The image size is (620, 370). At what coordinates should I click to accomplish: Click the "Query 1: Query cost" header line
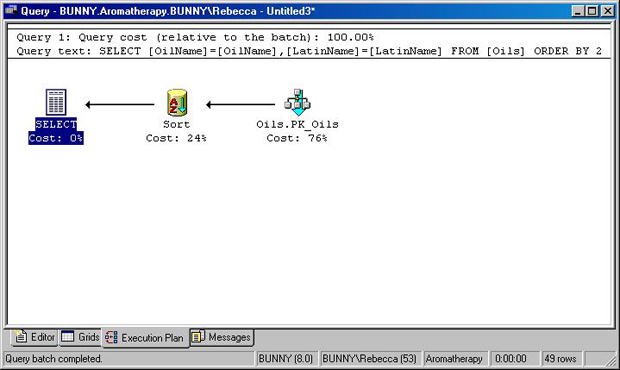point(195,38)
